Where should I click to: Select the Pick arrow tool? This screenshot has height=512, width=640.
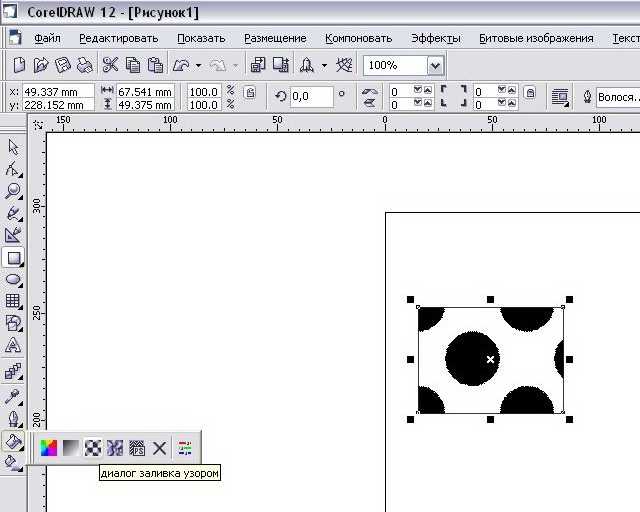(x=13, y=147)
